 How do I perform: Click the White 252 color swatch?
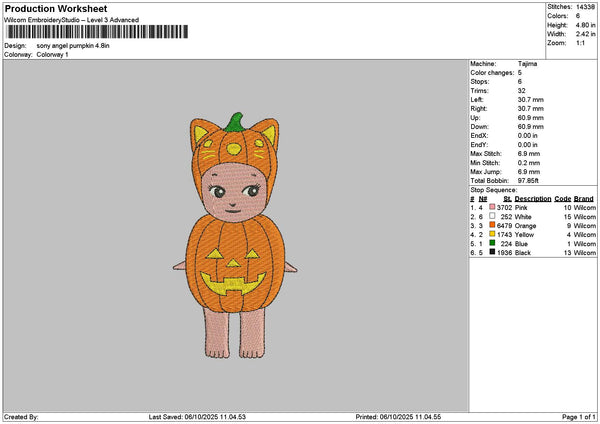point(492,216)
